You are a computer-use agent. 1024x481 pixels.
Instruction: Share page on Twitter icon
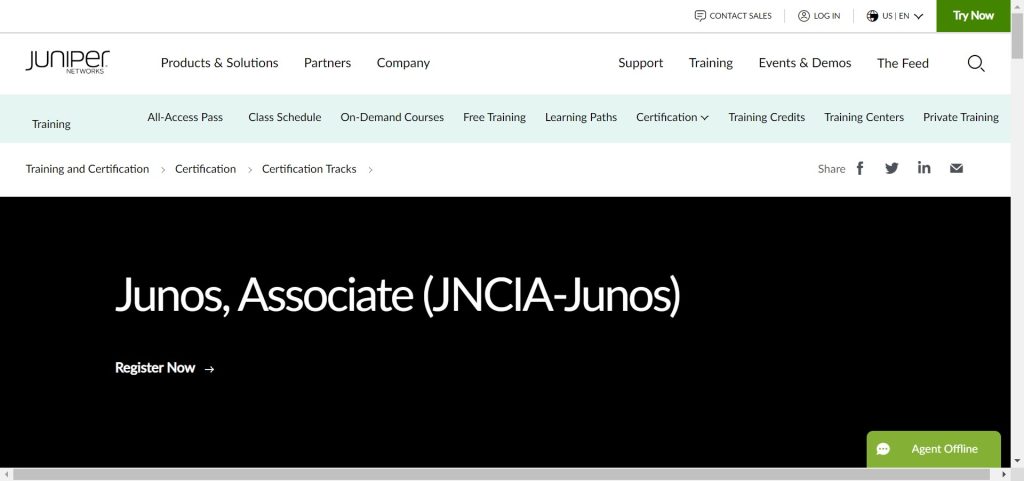[891, 168]
